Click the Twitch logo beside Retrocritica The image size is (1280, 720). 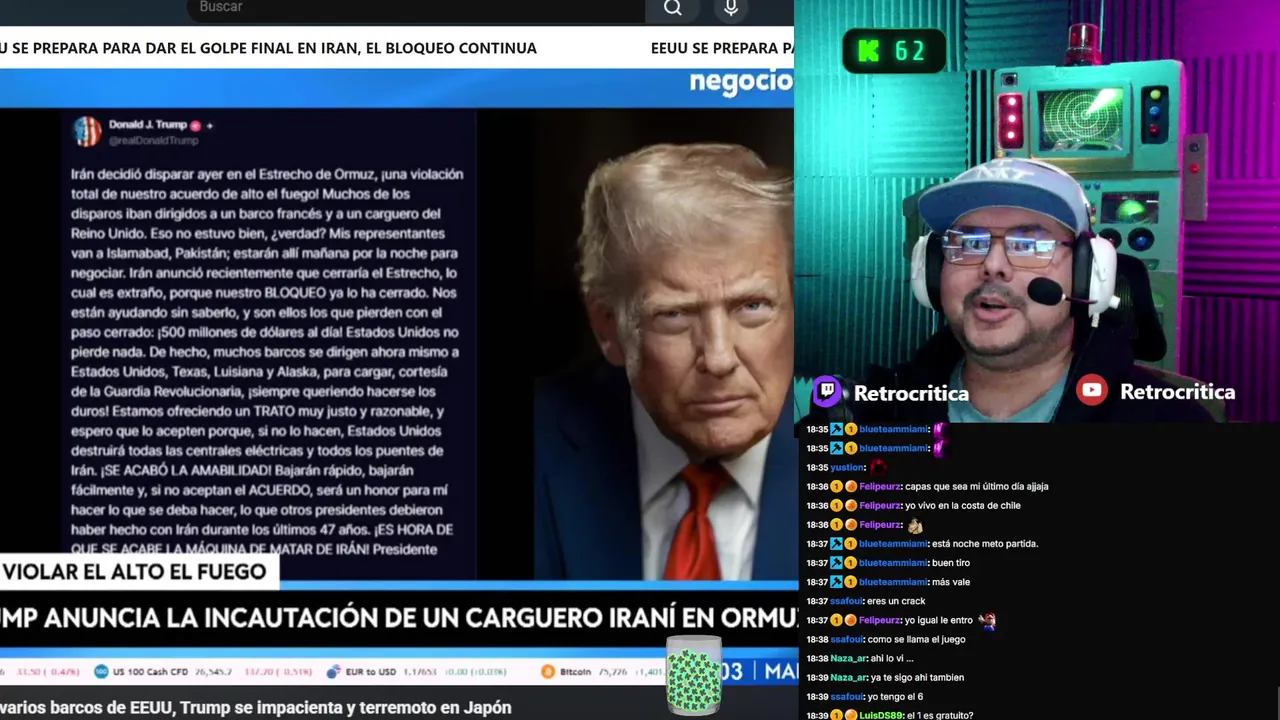[827, 392]
